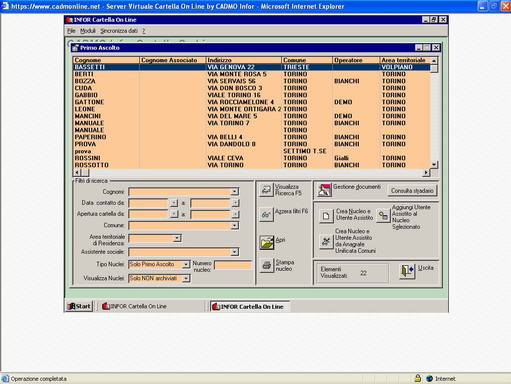Click the Comune column header
511x384 pixels.
pyautogui.click(x=307, y=60)
